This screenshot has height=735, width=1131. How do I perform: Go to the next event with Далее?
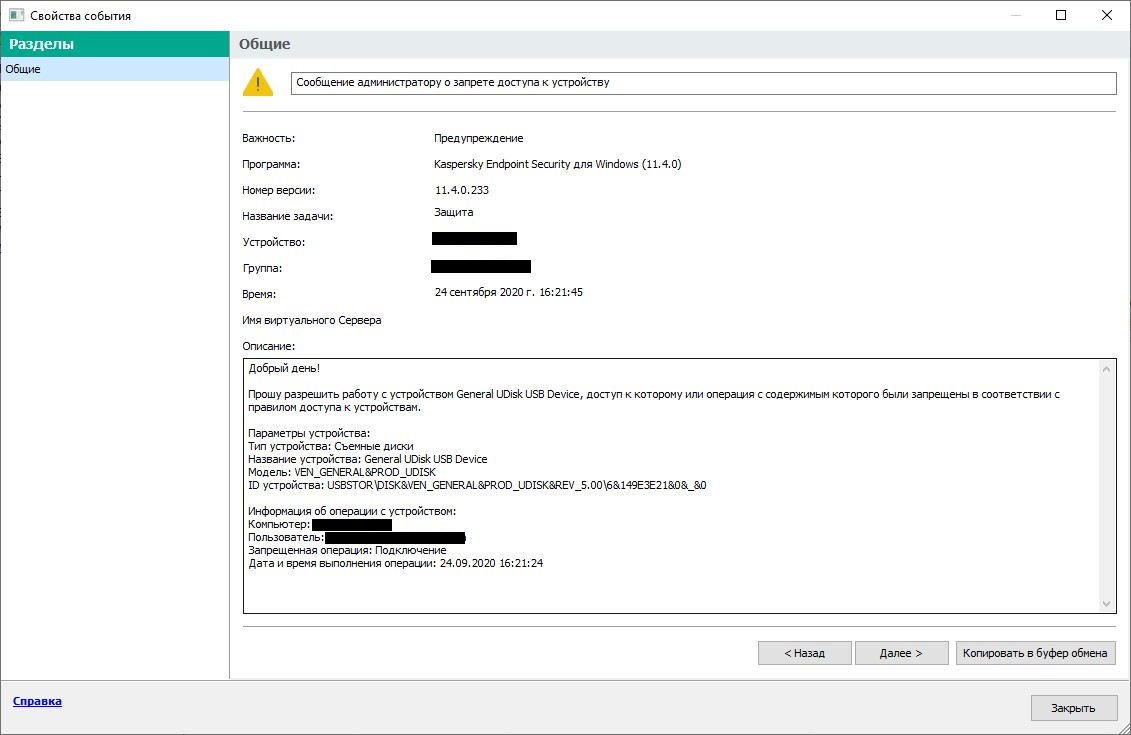901,653
